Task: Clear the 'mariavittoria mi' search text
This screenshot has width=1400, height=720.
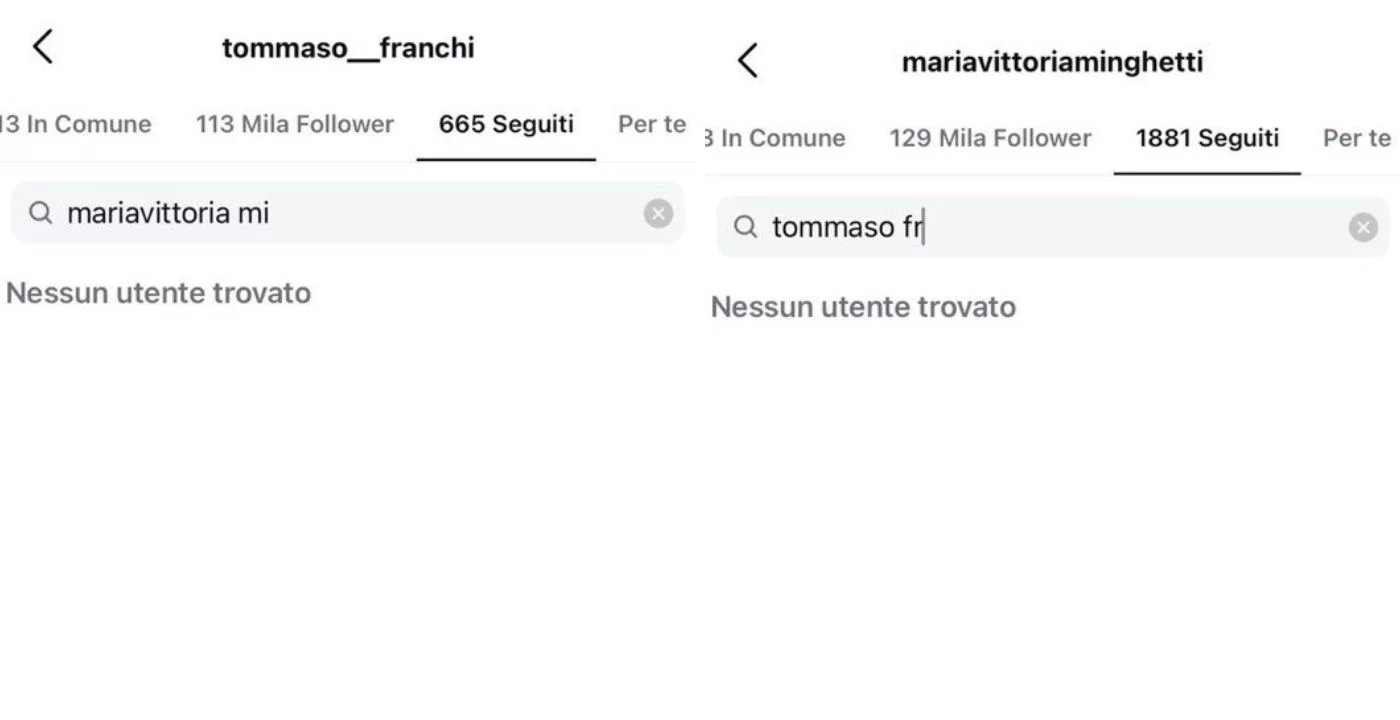Action: coord(658,213)
